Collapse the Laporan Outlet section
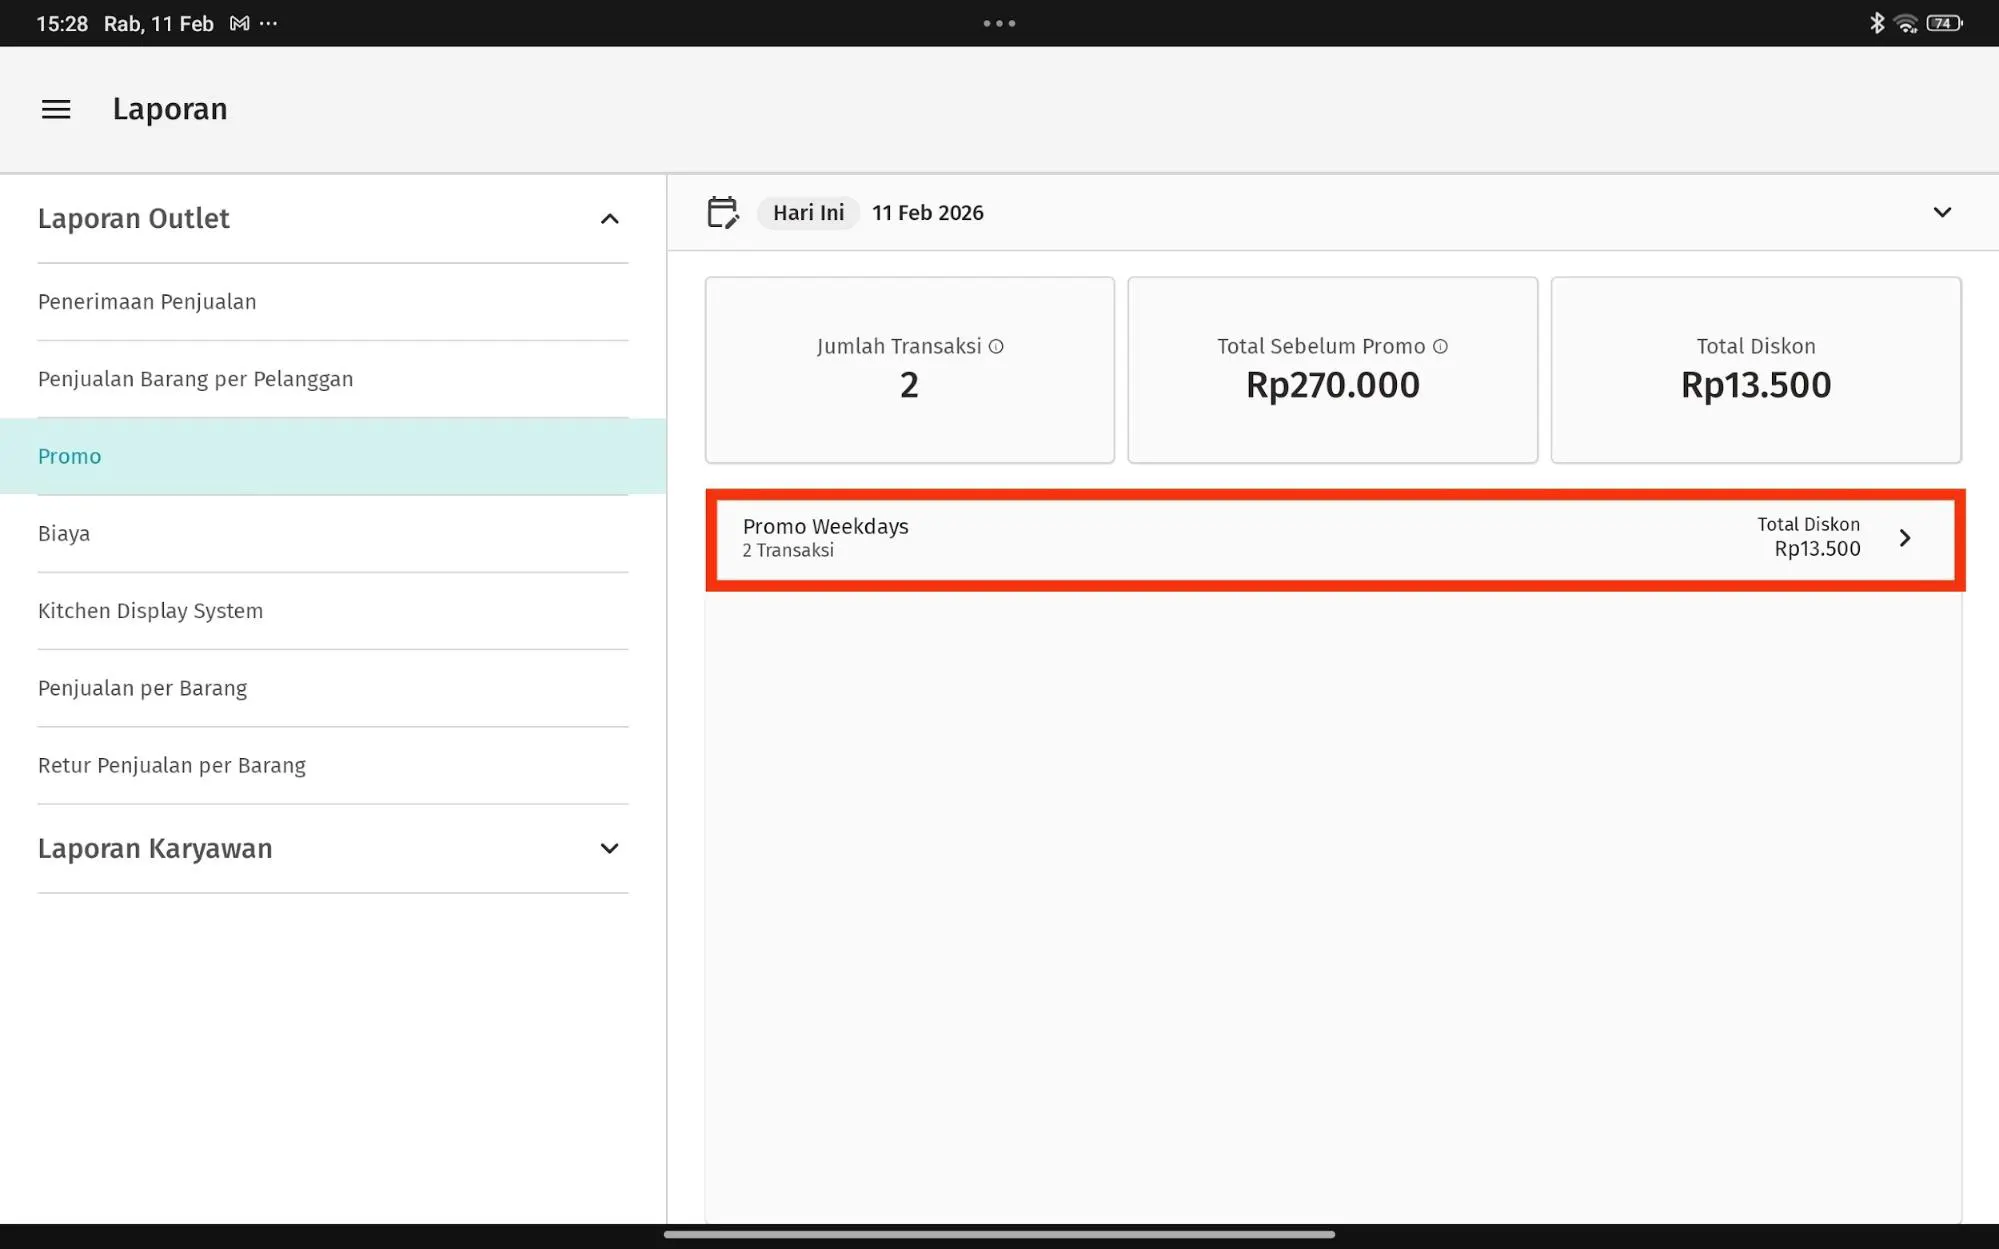The width and height of the screenshot is (1999, 1249). coord(609,218)
